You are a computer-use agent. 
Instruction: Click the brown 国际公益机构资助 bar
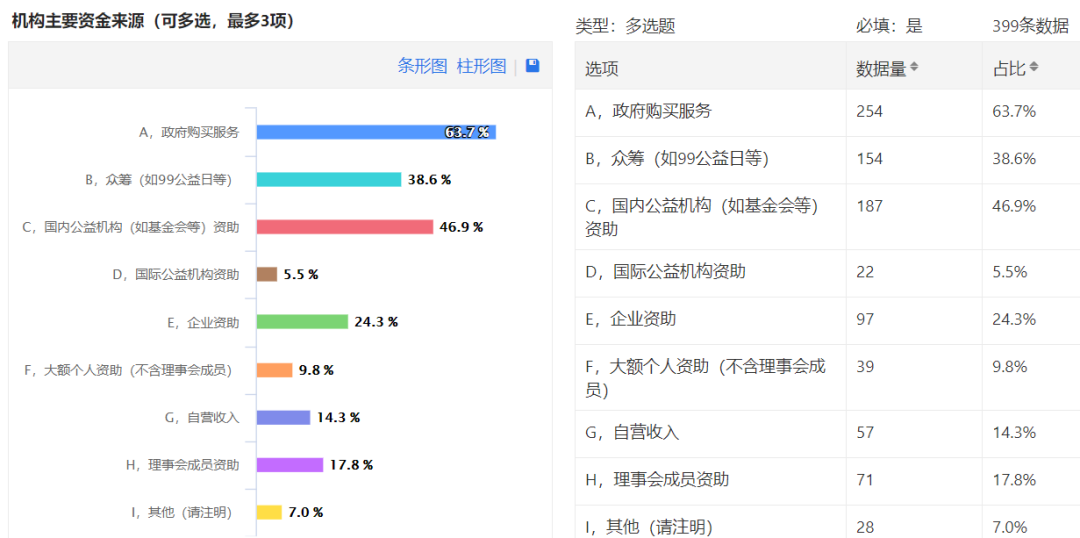point(267,274)
